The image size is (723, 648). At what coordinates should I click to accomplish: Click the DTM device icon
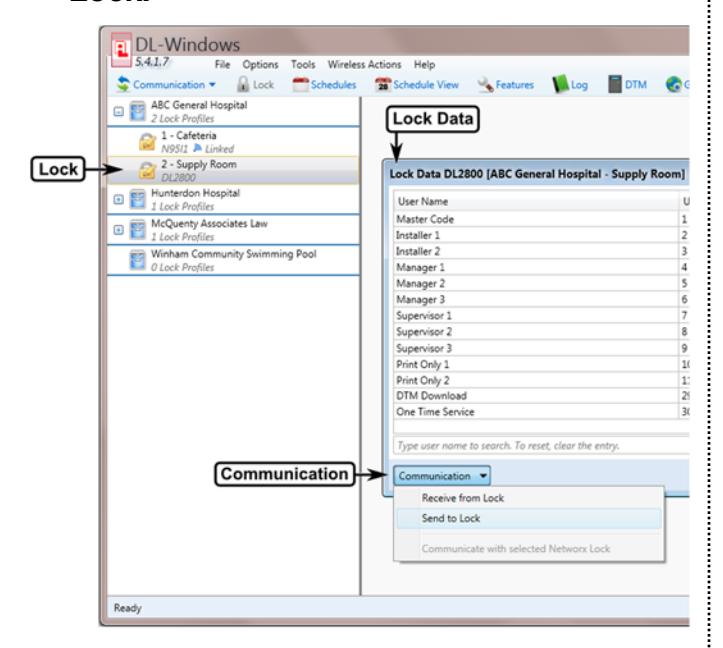point(615,84)
